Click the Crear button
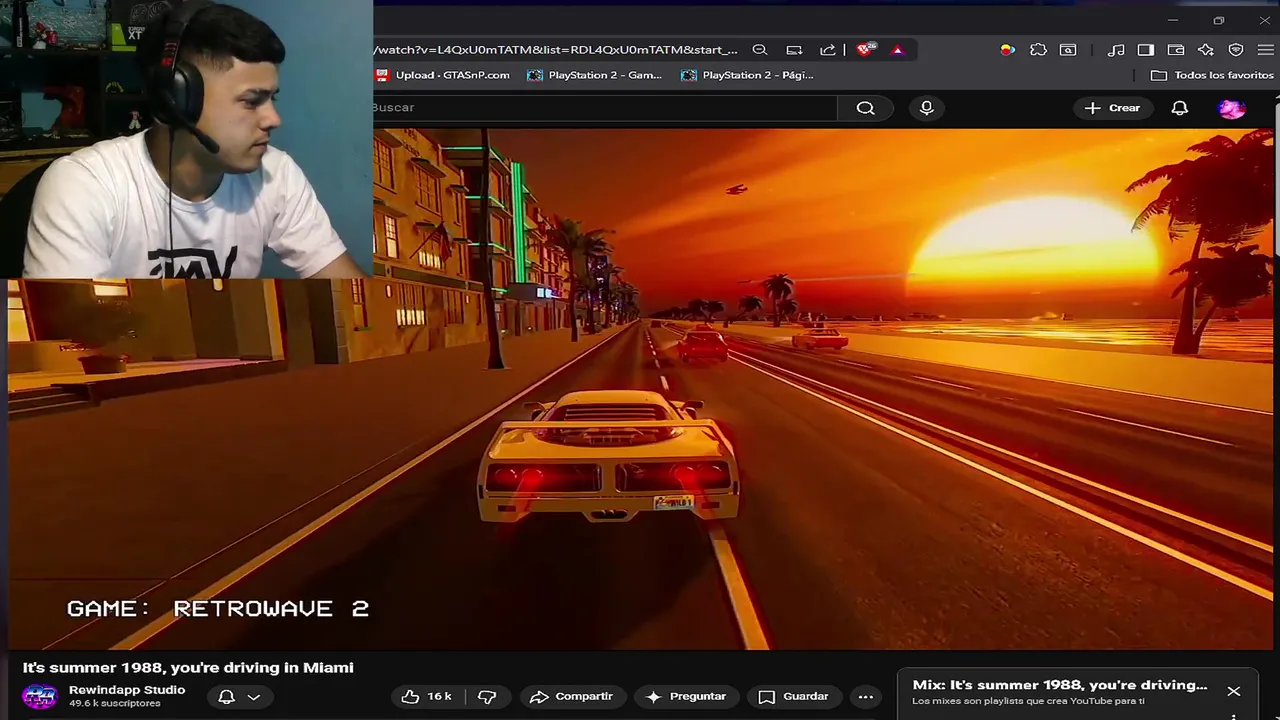This screenshot has width=1280, height=720. click(x=1113, y=108)
